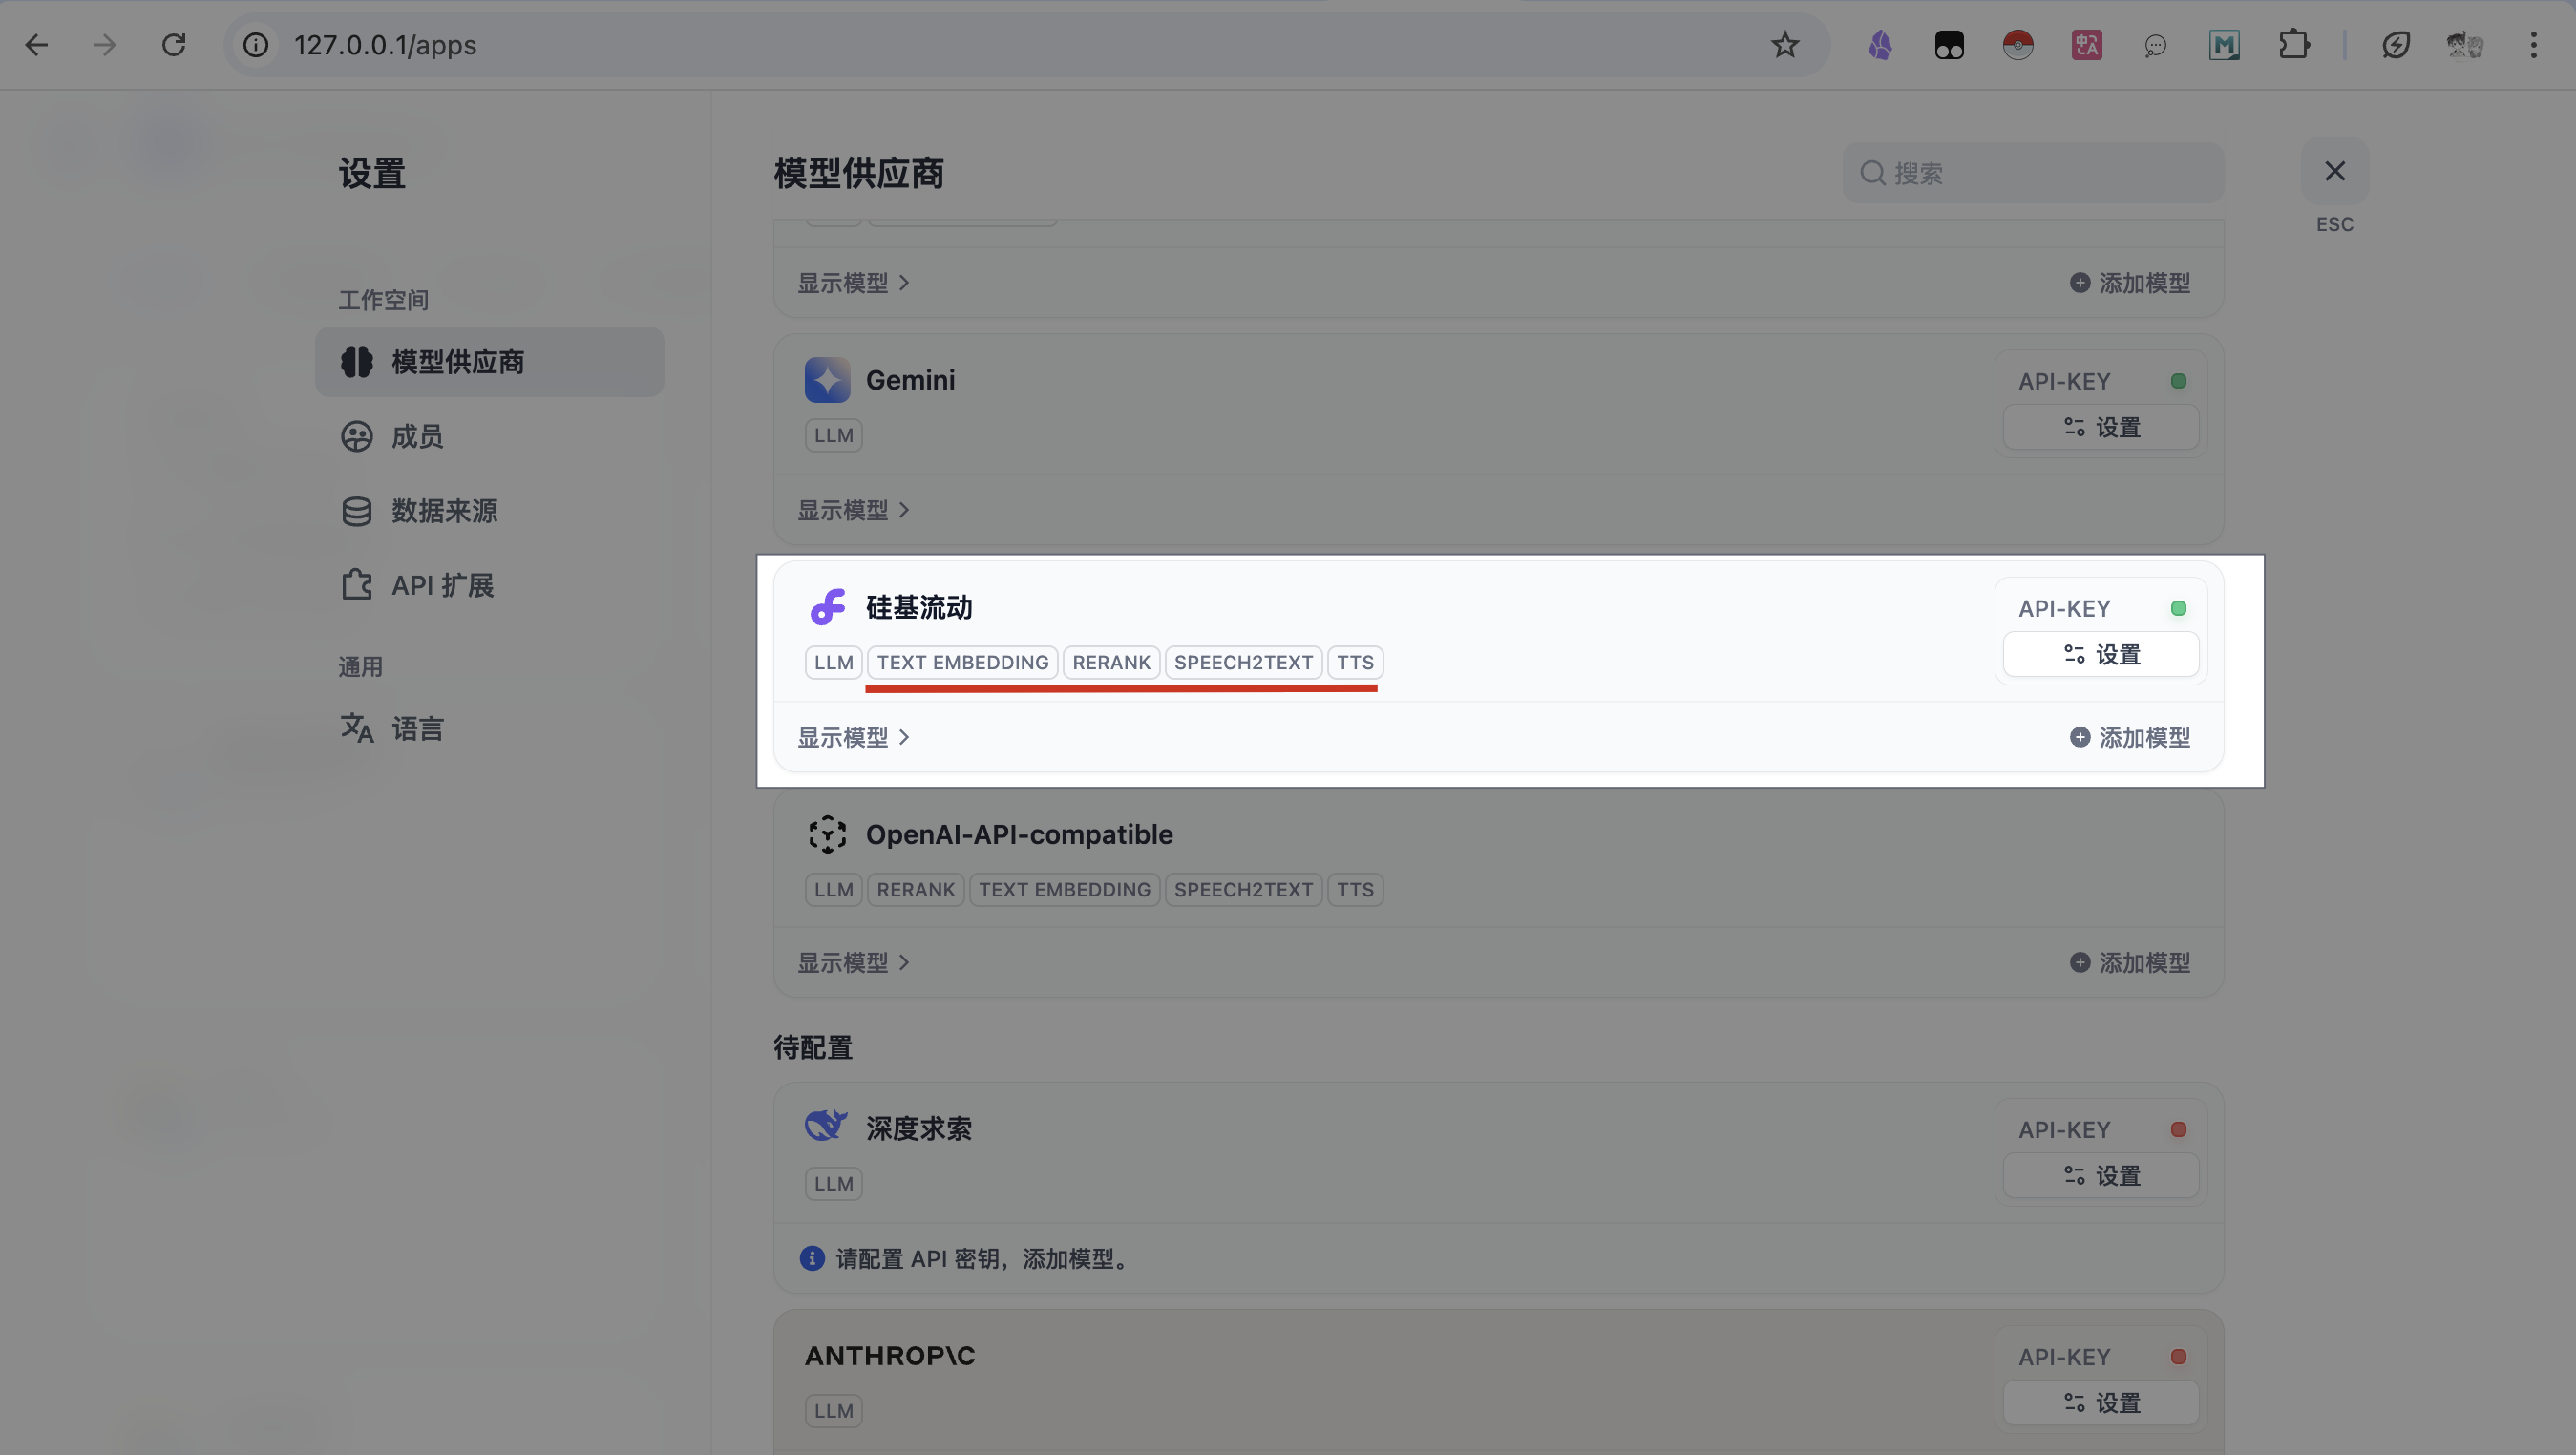Click the LLM tag under 深度求索
This screenshot has height=1455, width=2576.
click(833, 1183)
